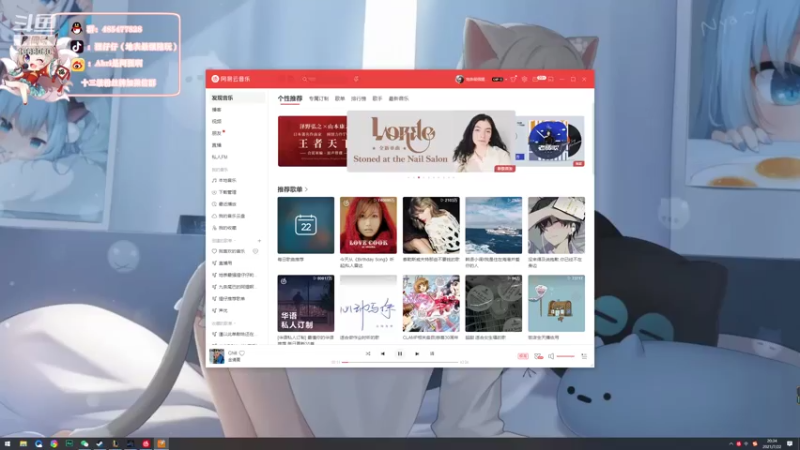
Task: Click the NetEase Cloud Music logo
Action: click(231, 79)
